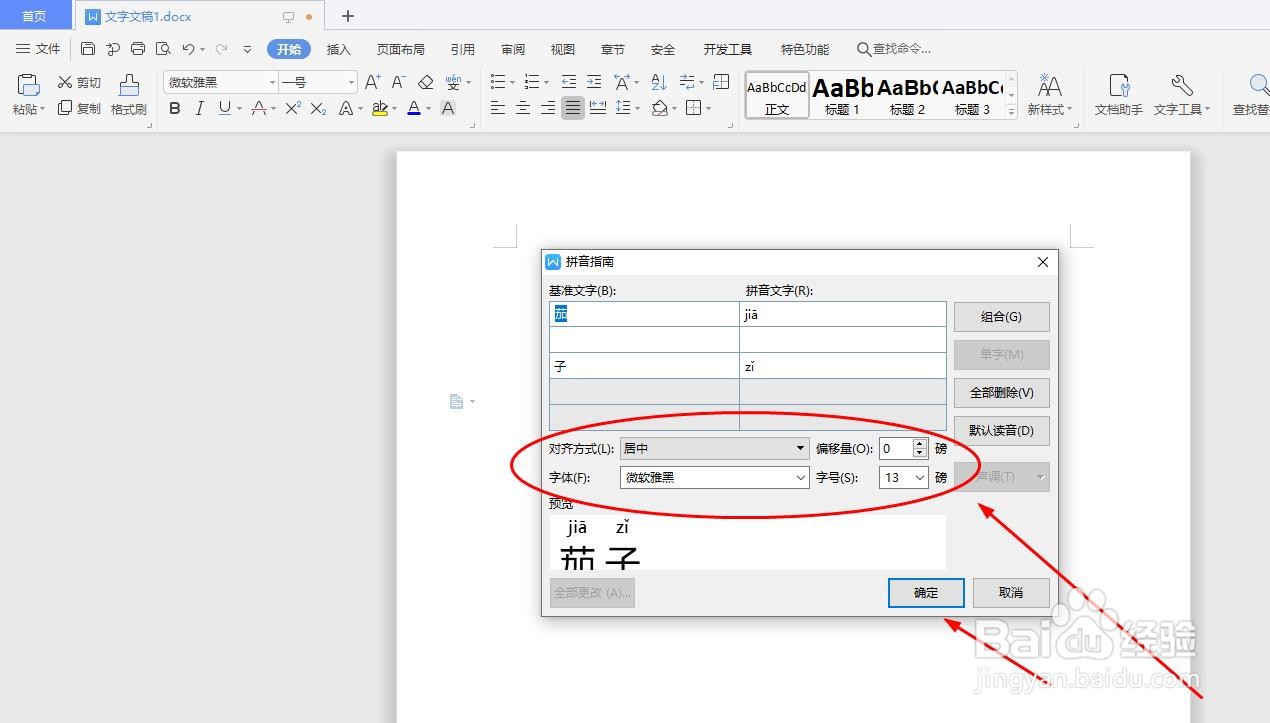
Task: Click the strikethrough icon
Action: pyautogui.click(x=258, y=108)
